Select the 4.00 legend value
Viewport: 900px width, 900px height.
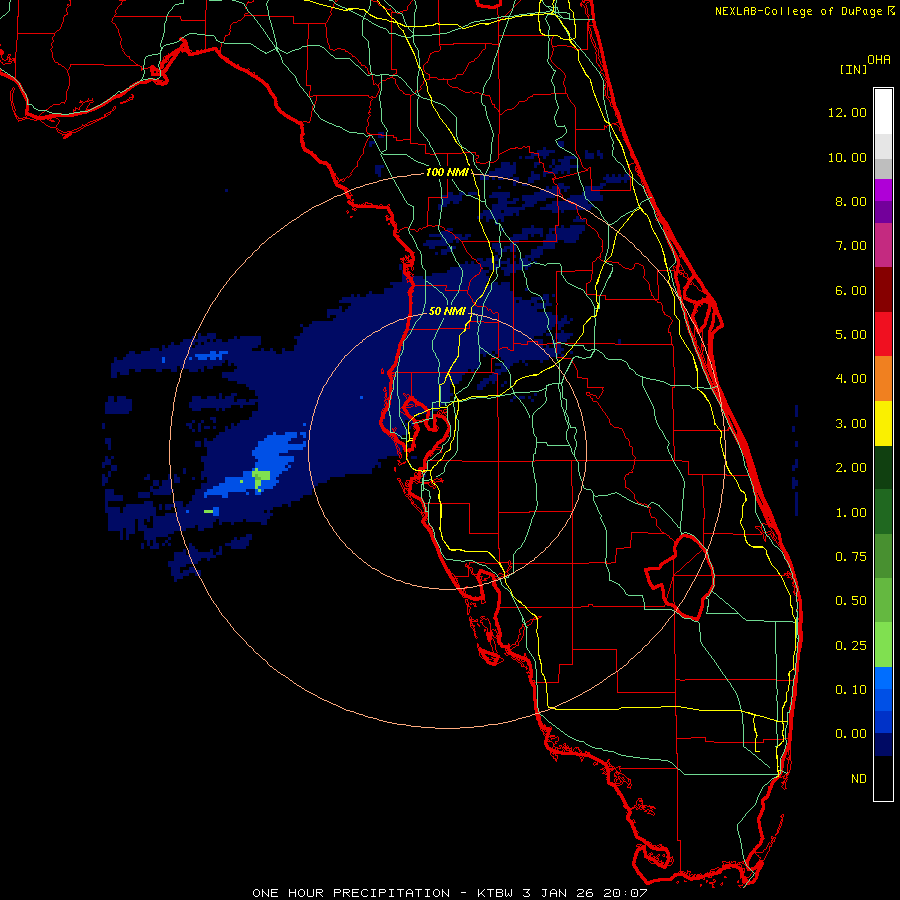850,379
